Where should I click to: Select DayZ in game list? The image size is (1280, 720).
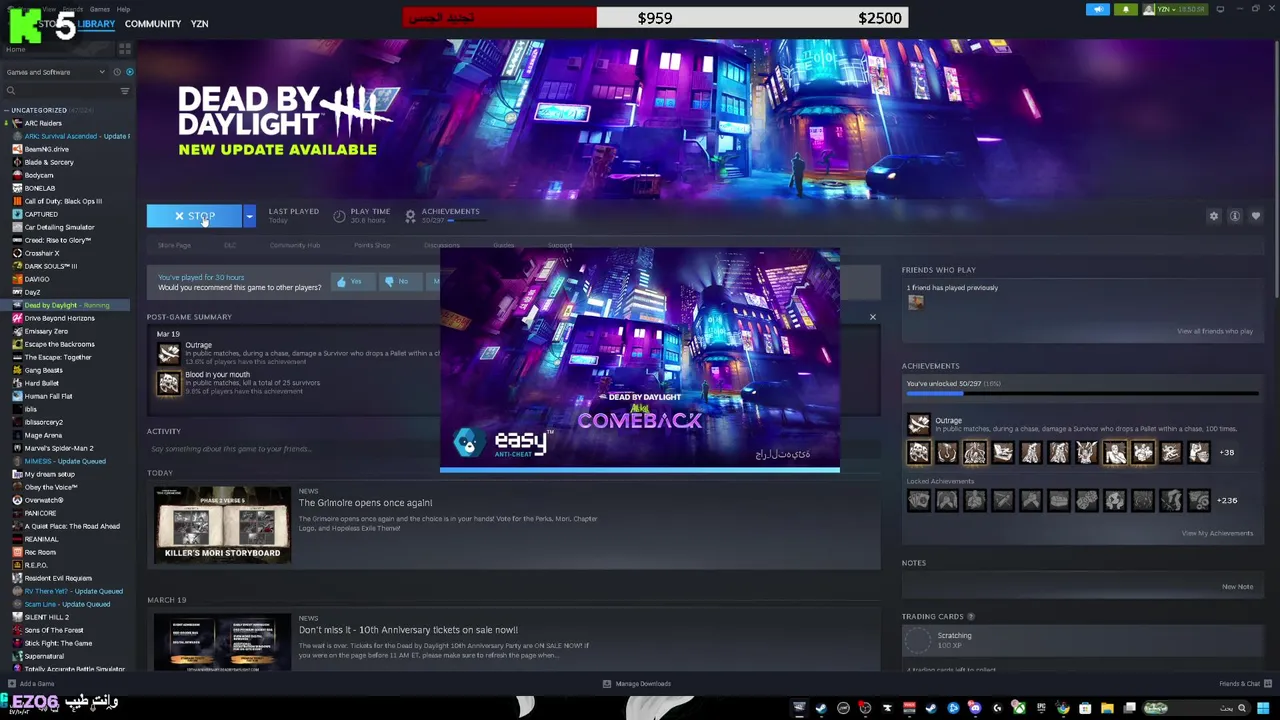point(32,292)
